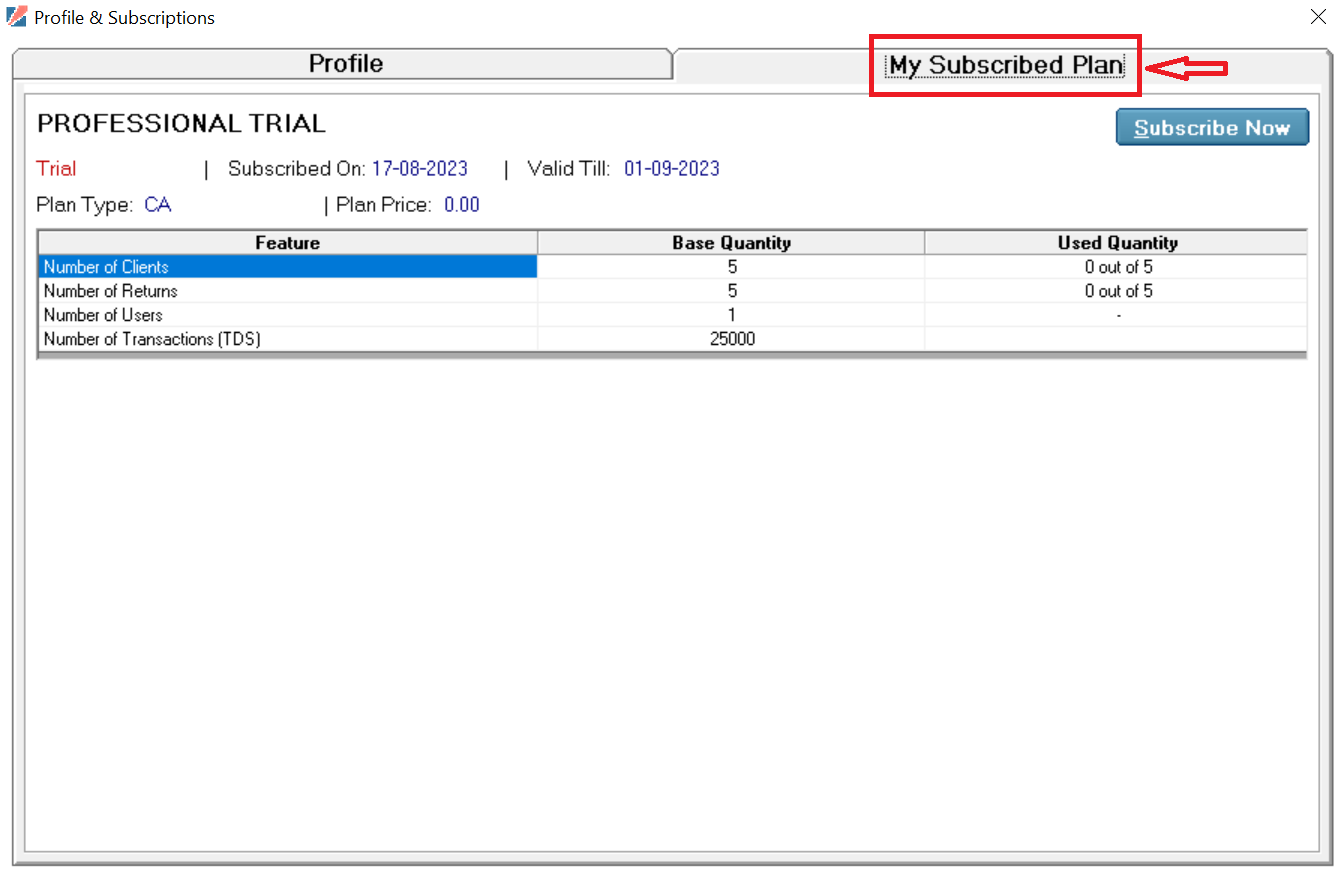This screenshot has height=873, width=1342.
Task: Click the Base Quantity column header
Action: (x=731, y=243)
